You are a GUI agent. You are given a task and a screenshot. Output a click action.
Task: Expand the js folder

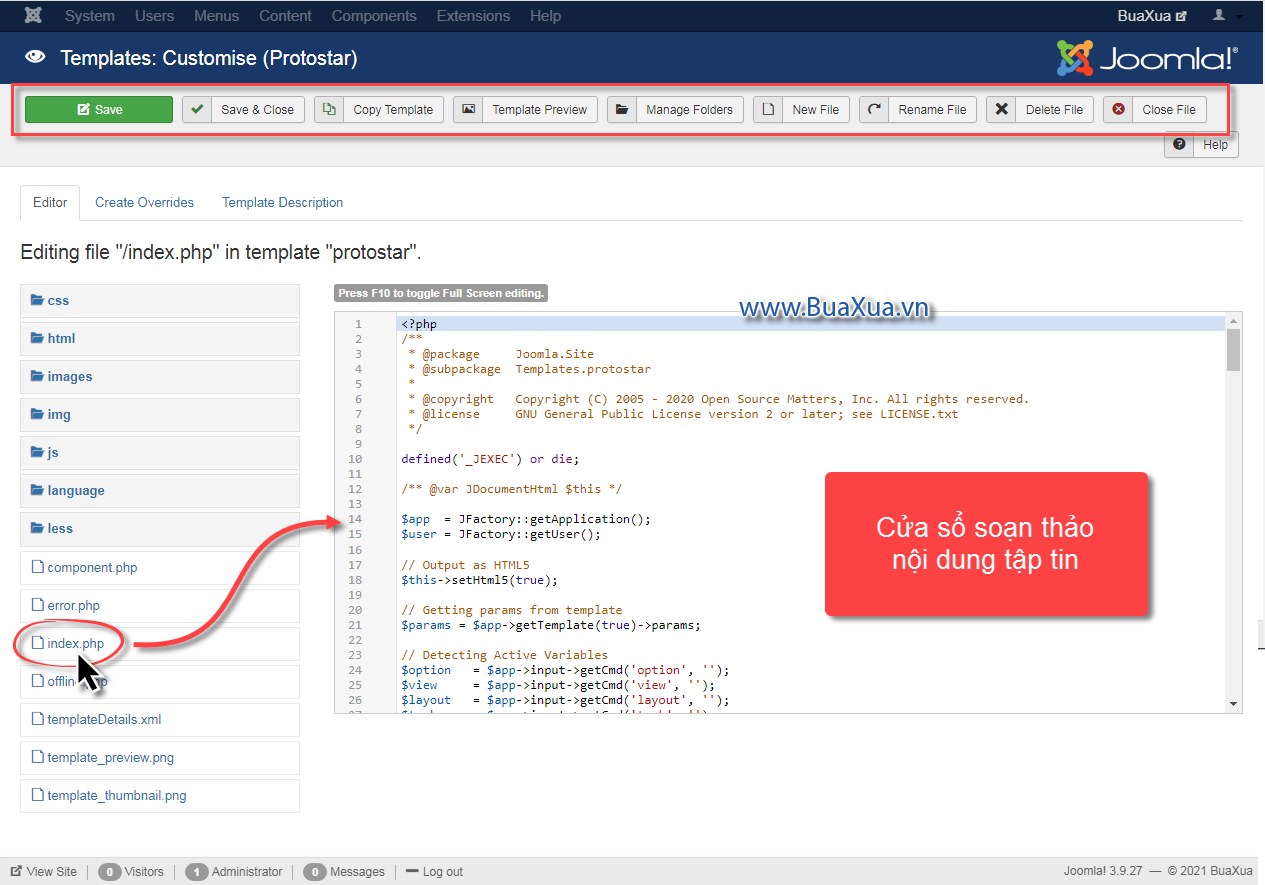pos(160,452)
